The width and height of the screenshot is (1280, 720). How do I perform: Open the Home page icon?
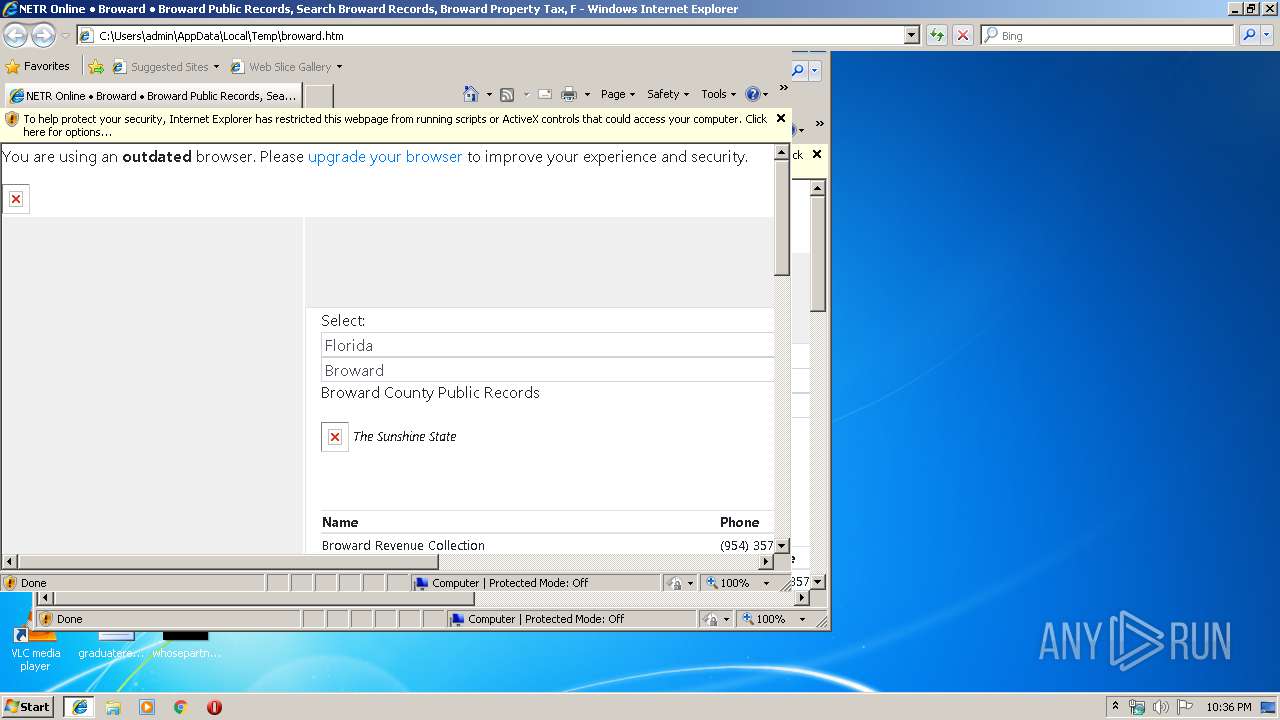click(471, 94)
